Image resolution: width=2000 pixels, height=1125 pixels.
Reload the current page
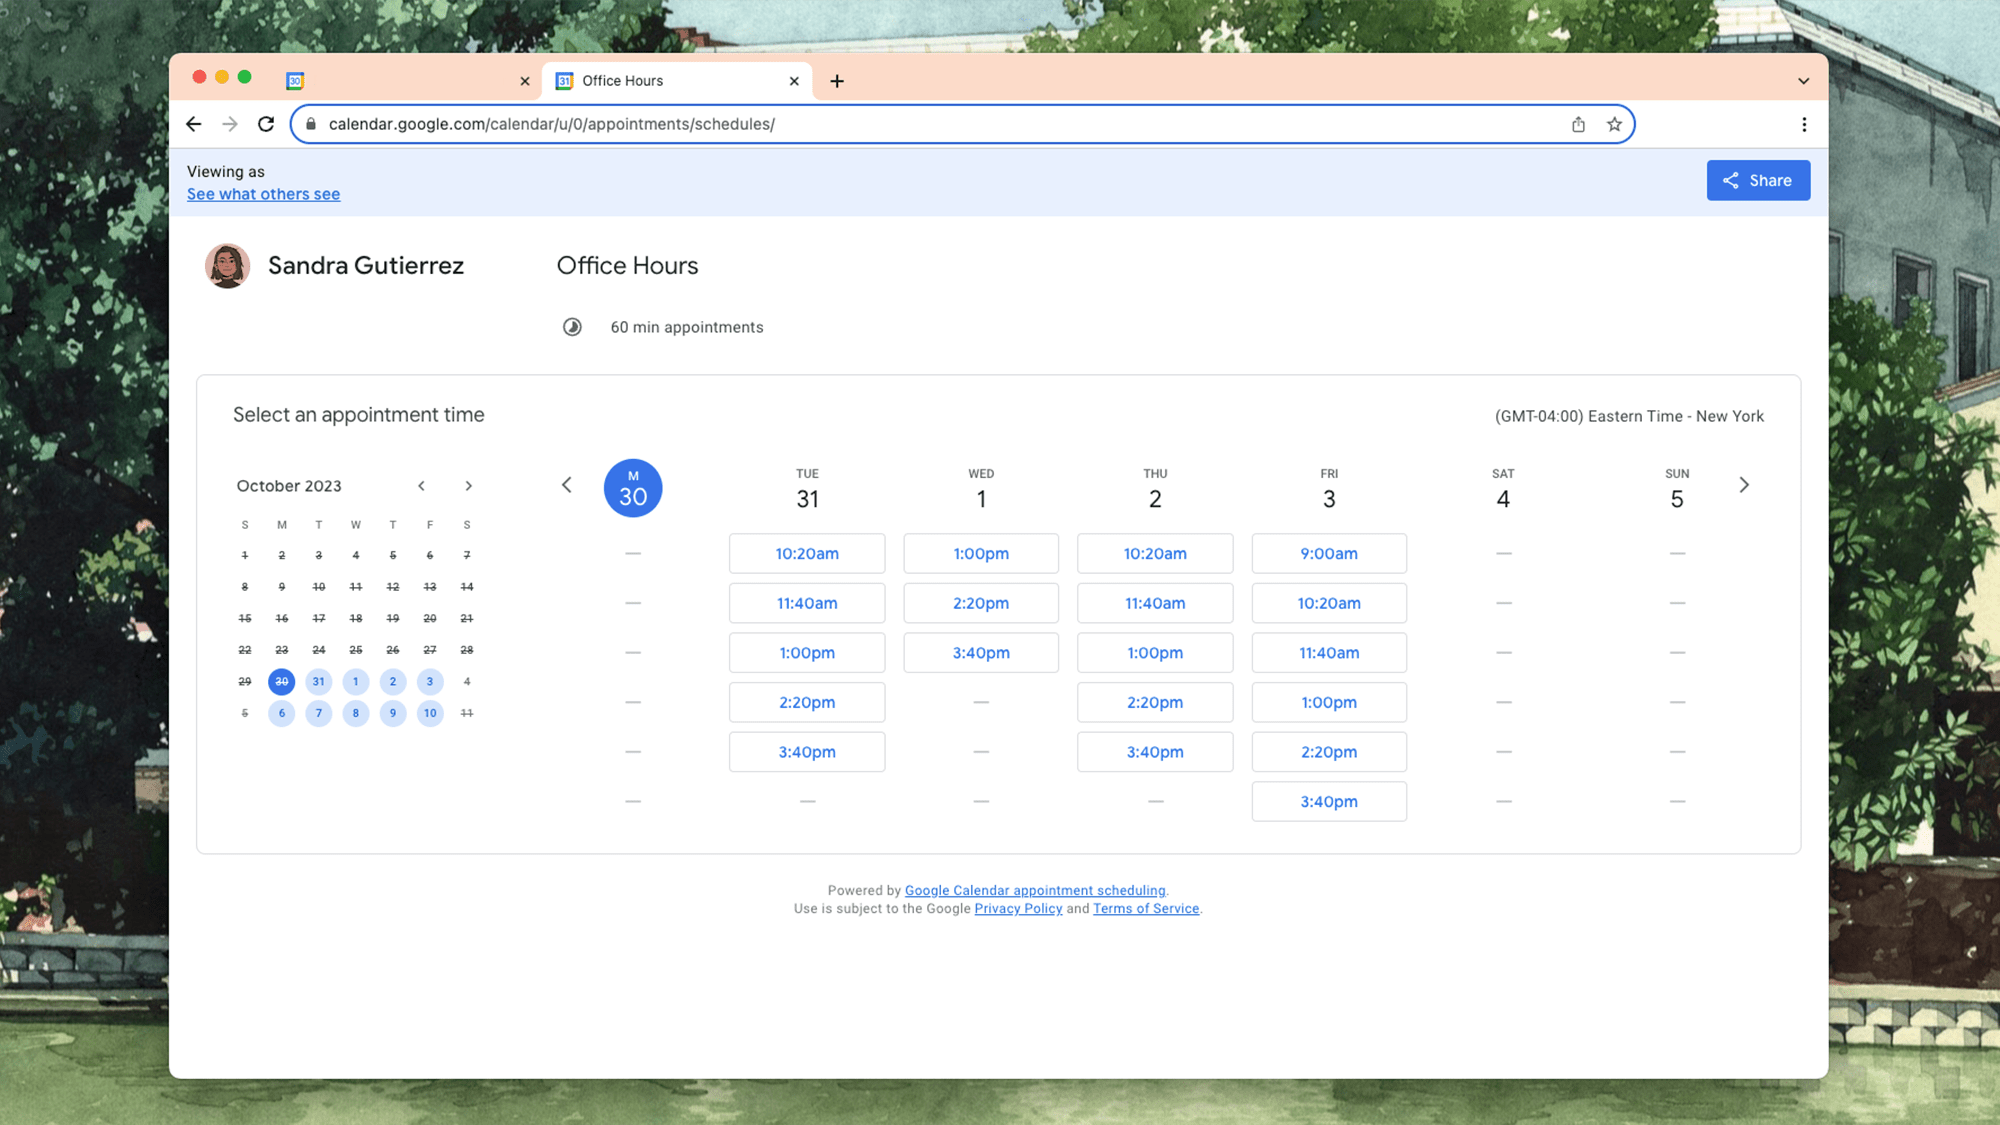(x=266, y=124)
